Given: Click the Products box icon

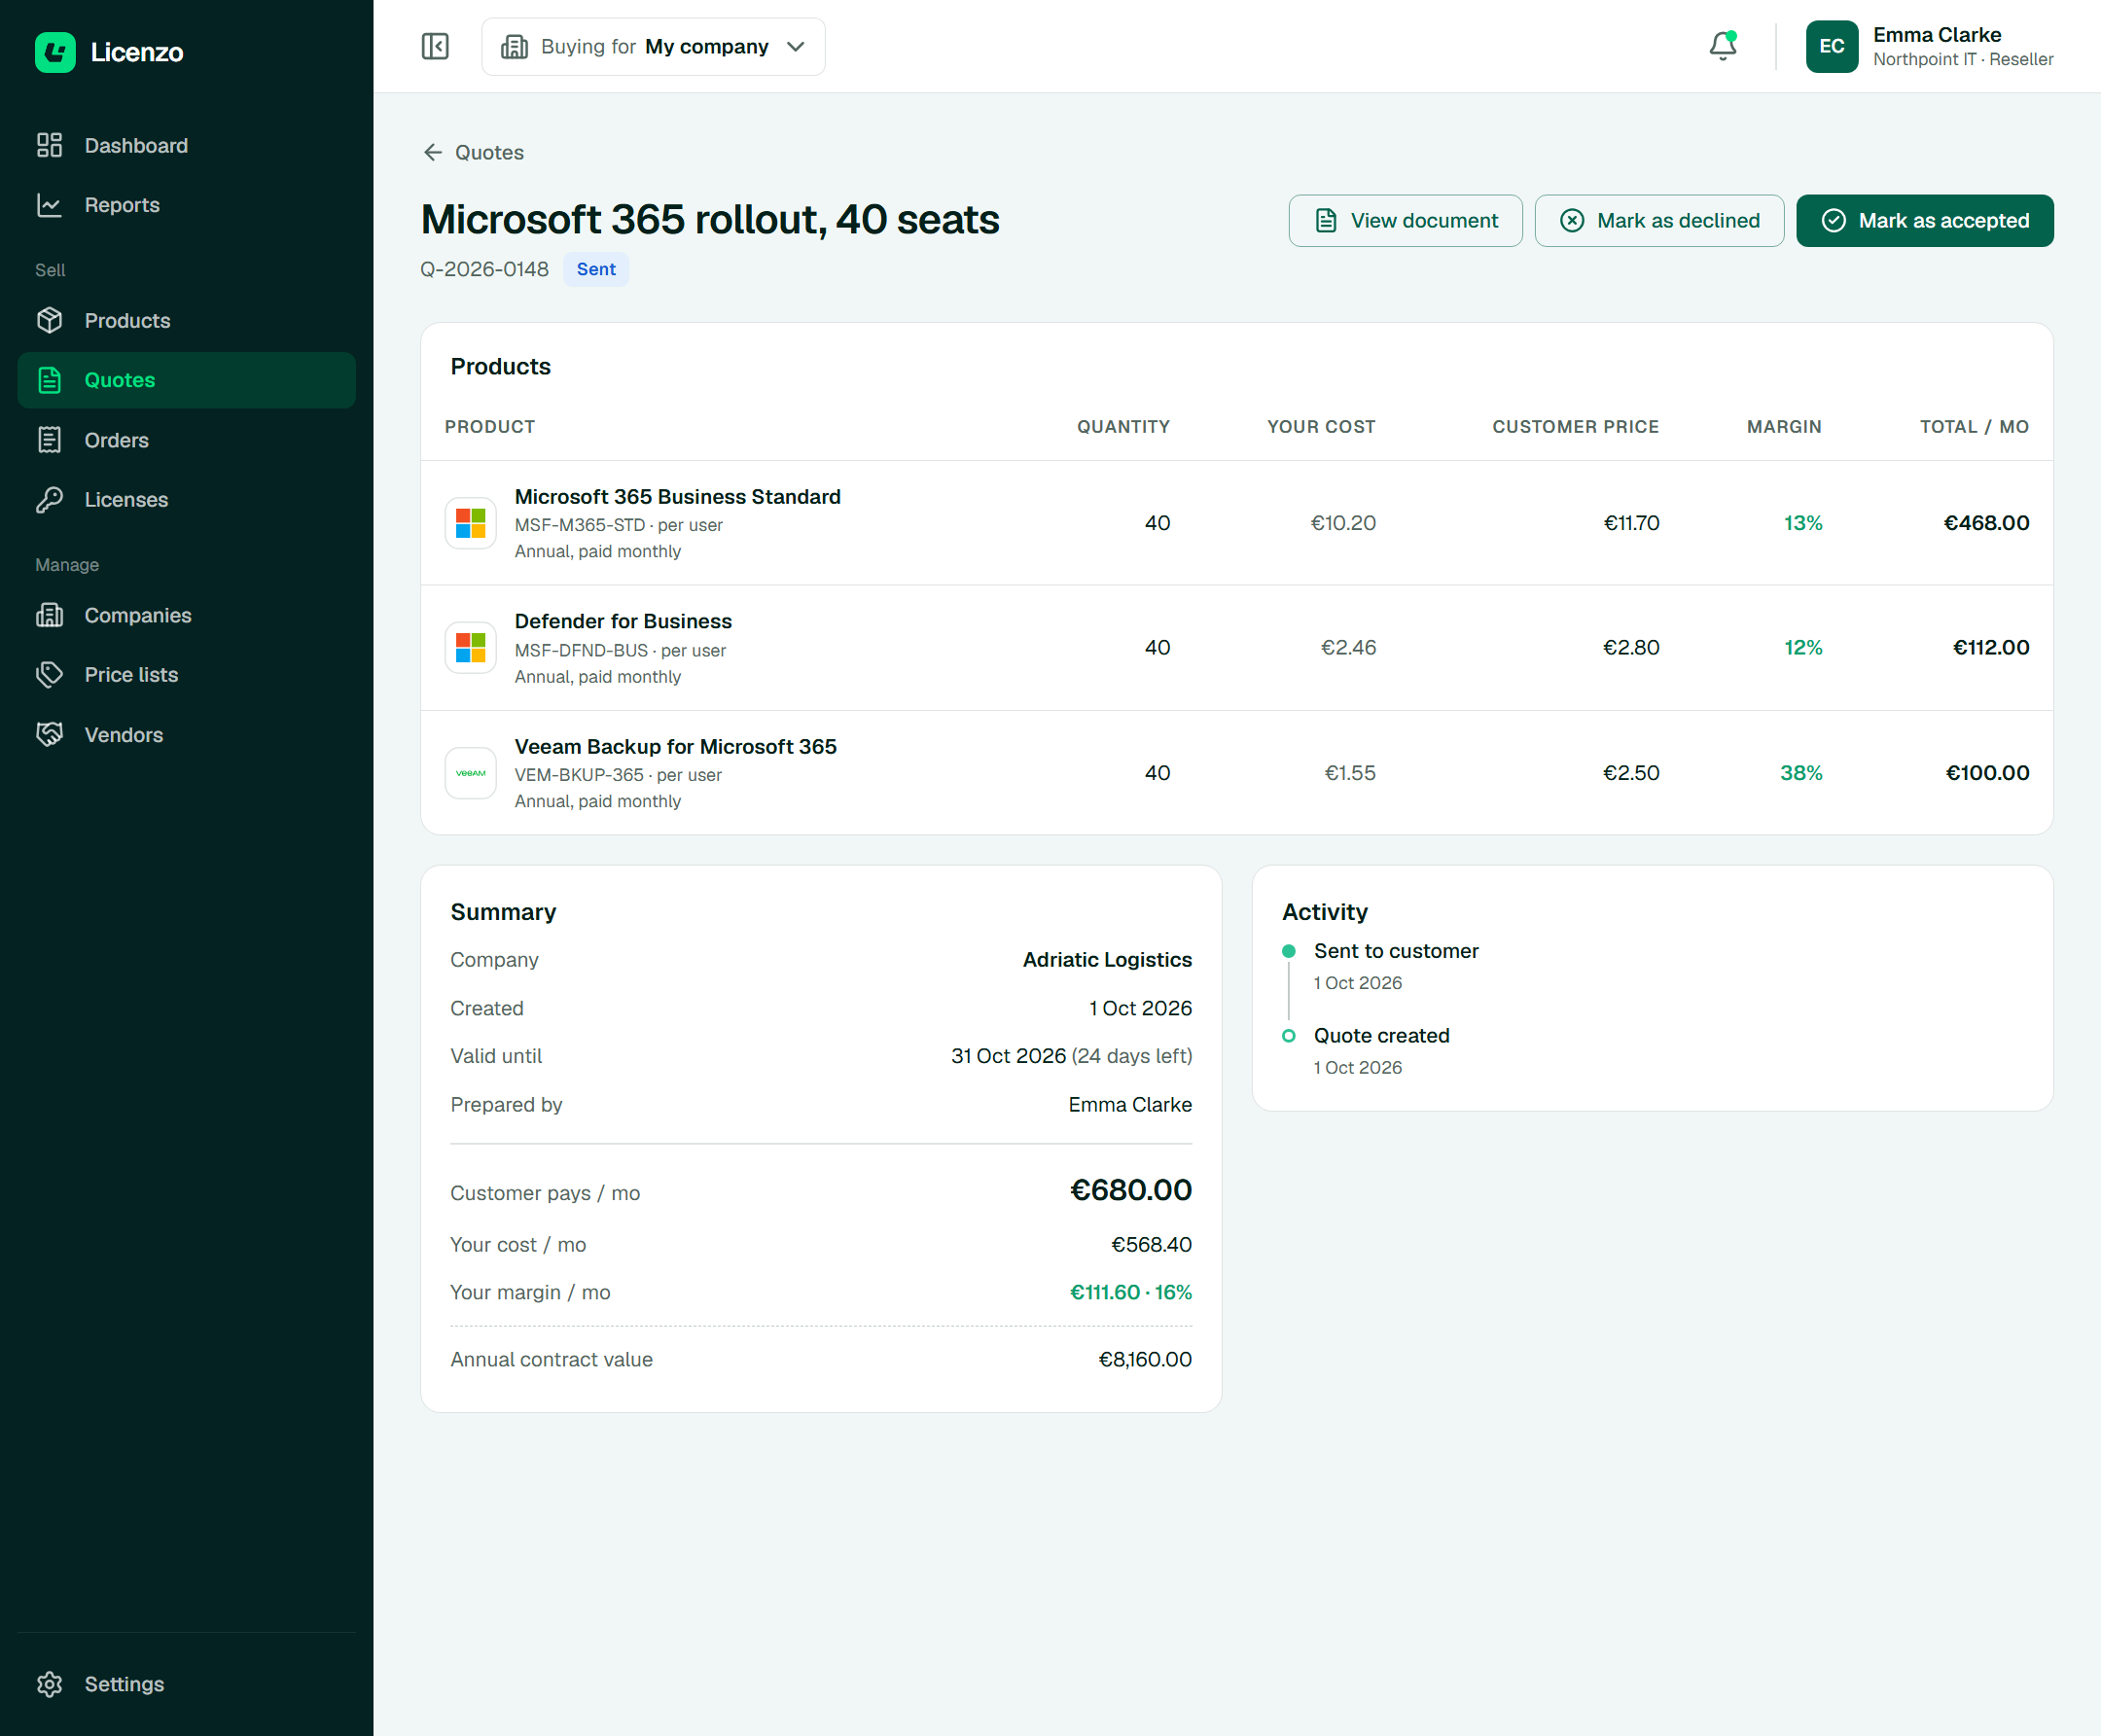Looking at the screenshot, I should tap(49, 320).
